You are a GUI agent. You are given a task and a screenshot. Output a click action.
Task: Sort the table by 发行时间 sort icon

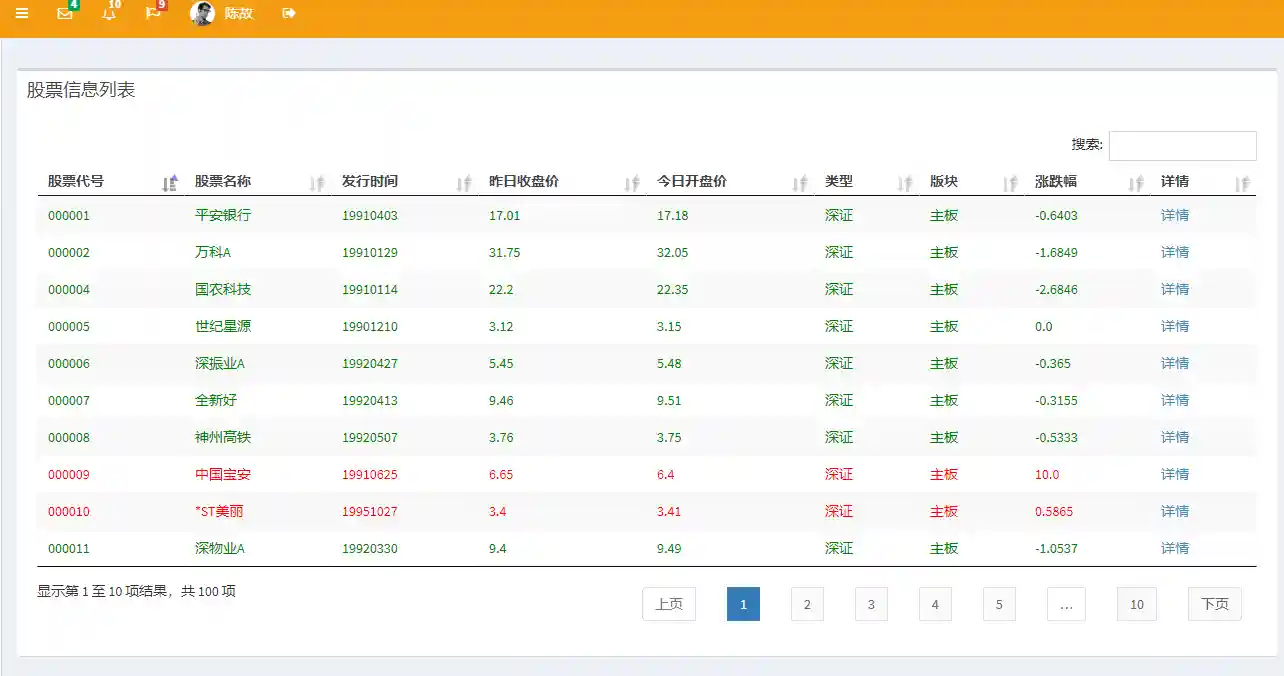tap(464, 183)
